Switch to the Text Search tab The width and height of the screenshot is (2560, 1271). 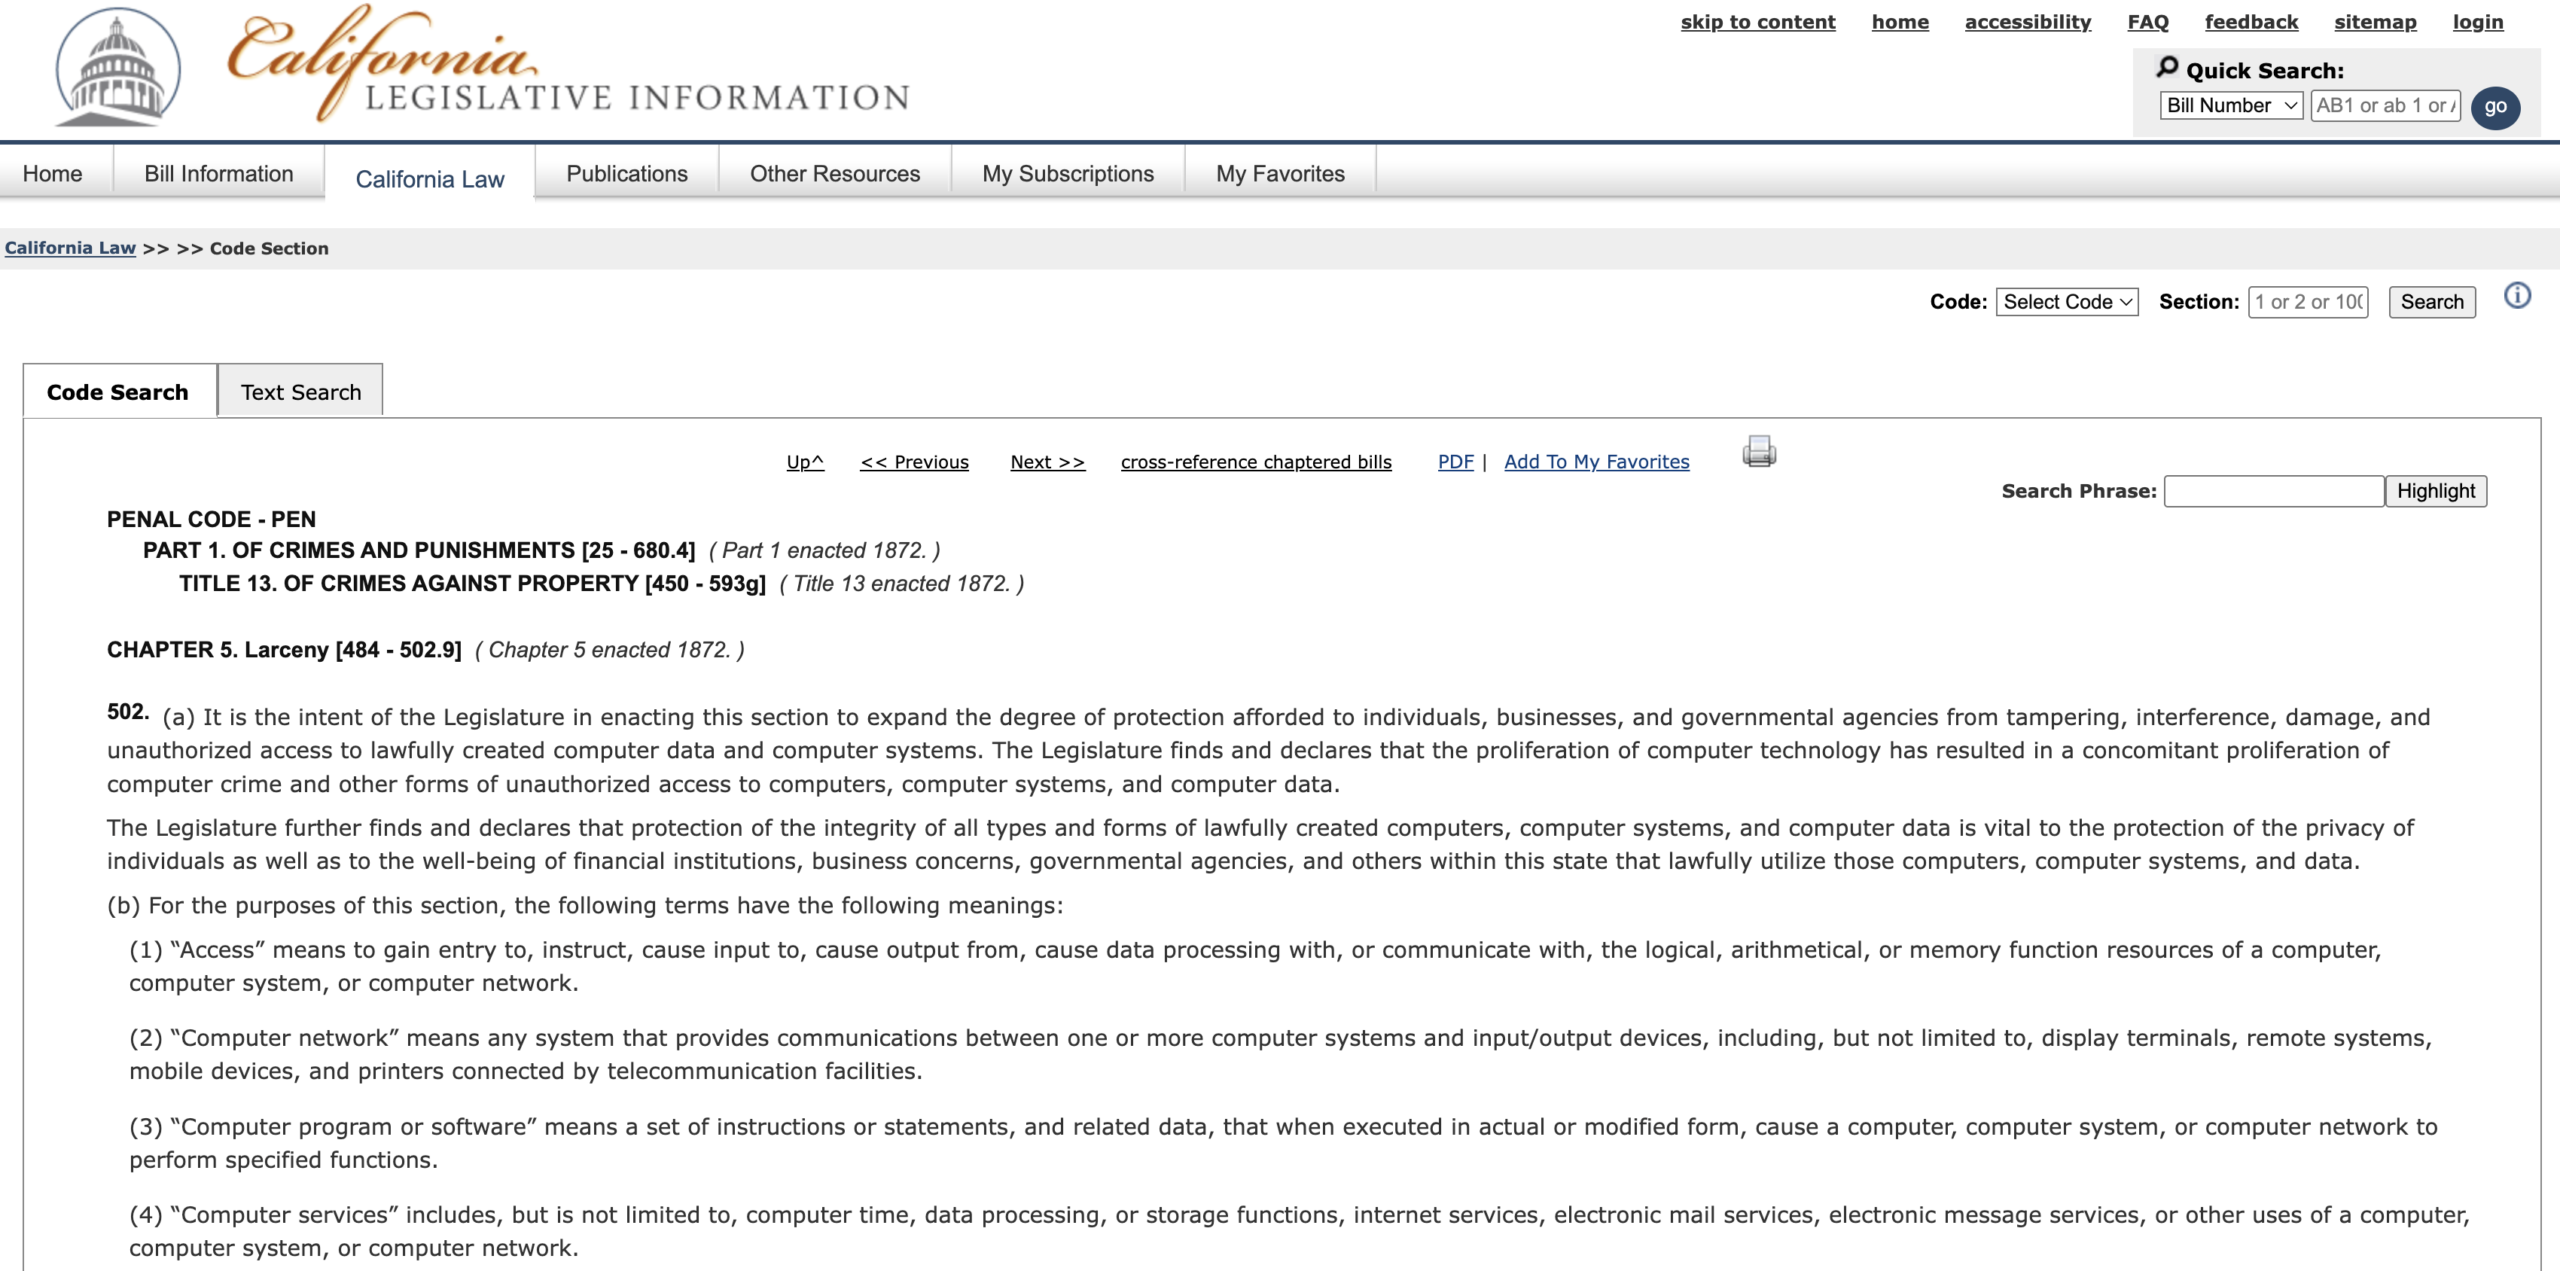pyautogui.click(x=300, y=392)
